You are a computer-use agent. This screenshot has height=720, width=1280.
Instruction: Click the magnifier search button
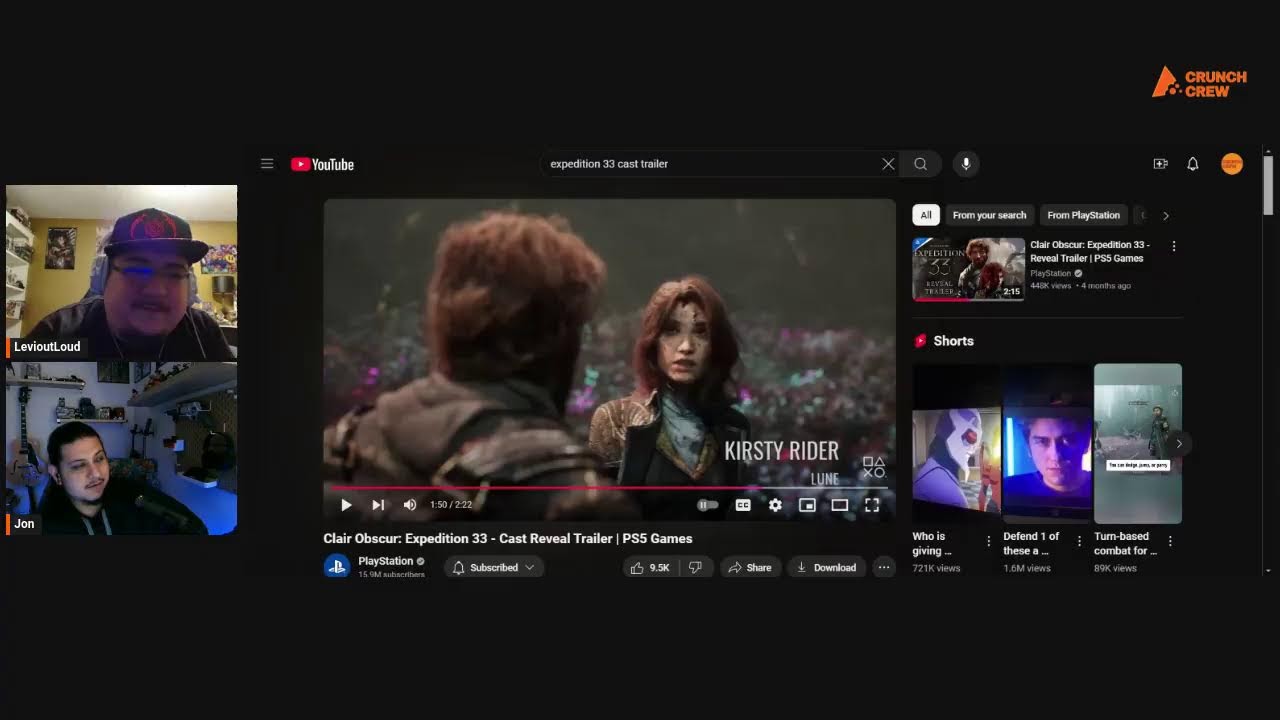(x=920, y=164)
